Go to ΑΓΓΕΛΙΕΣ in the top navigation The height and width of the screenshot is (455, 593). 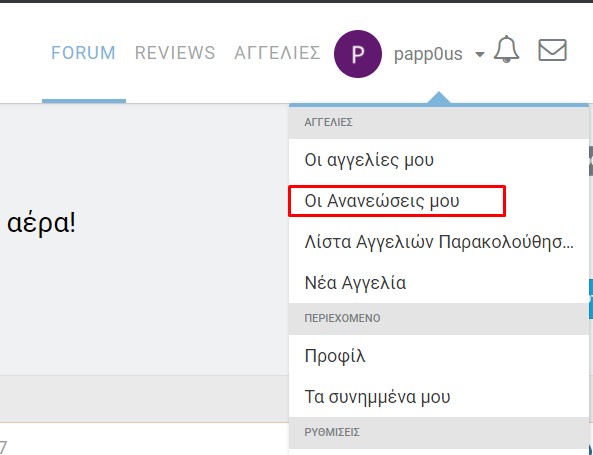[x=277, y=53]
